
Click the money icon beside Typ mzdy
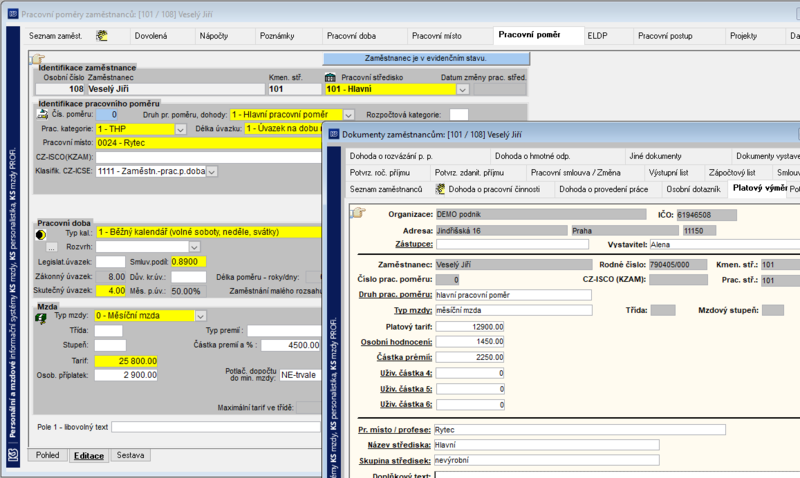41,318
